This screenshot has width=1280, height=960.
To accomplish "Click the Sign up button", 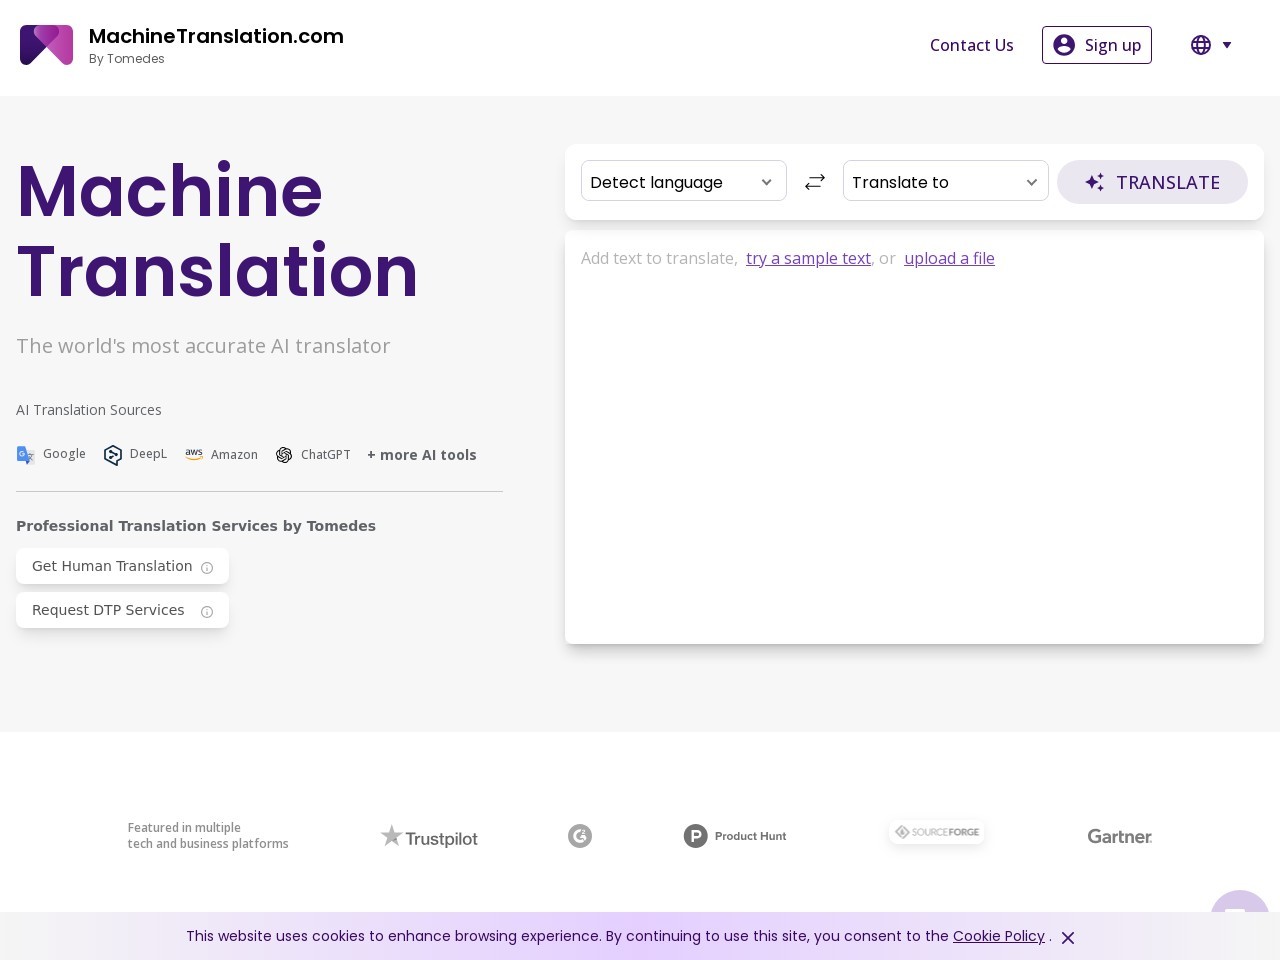I will pyautogui.click(x=1097, y=45).
